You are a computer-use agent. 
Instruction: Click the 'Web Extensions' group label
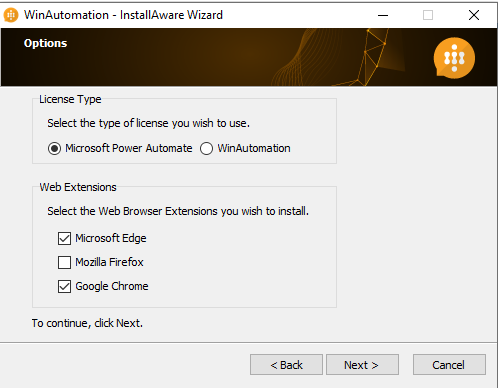tap(78, 187)
